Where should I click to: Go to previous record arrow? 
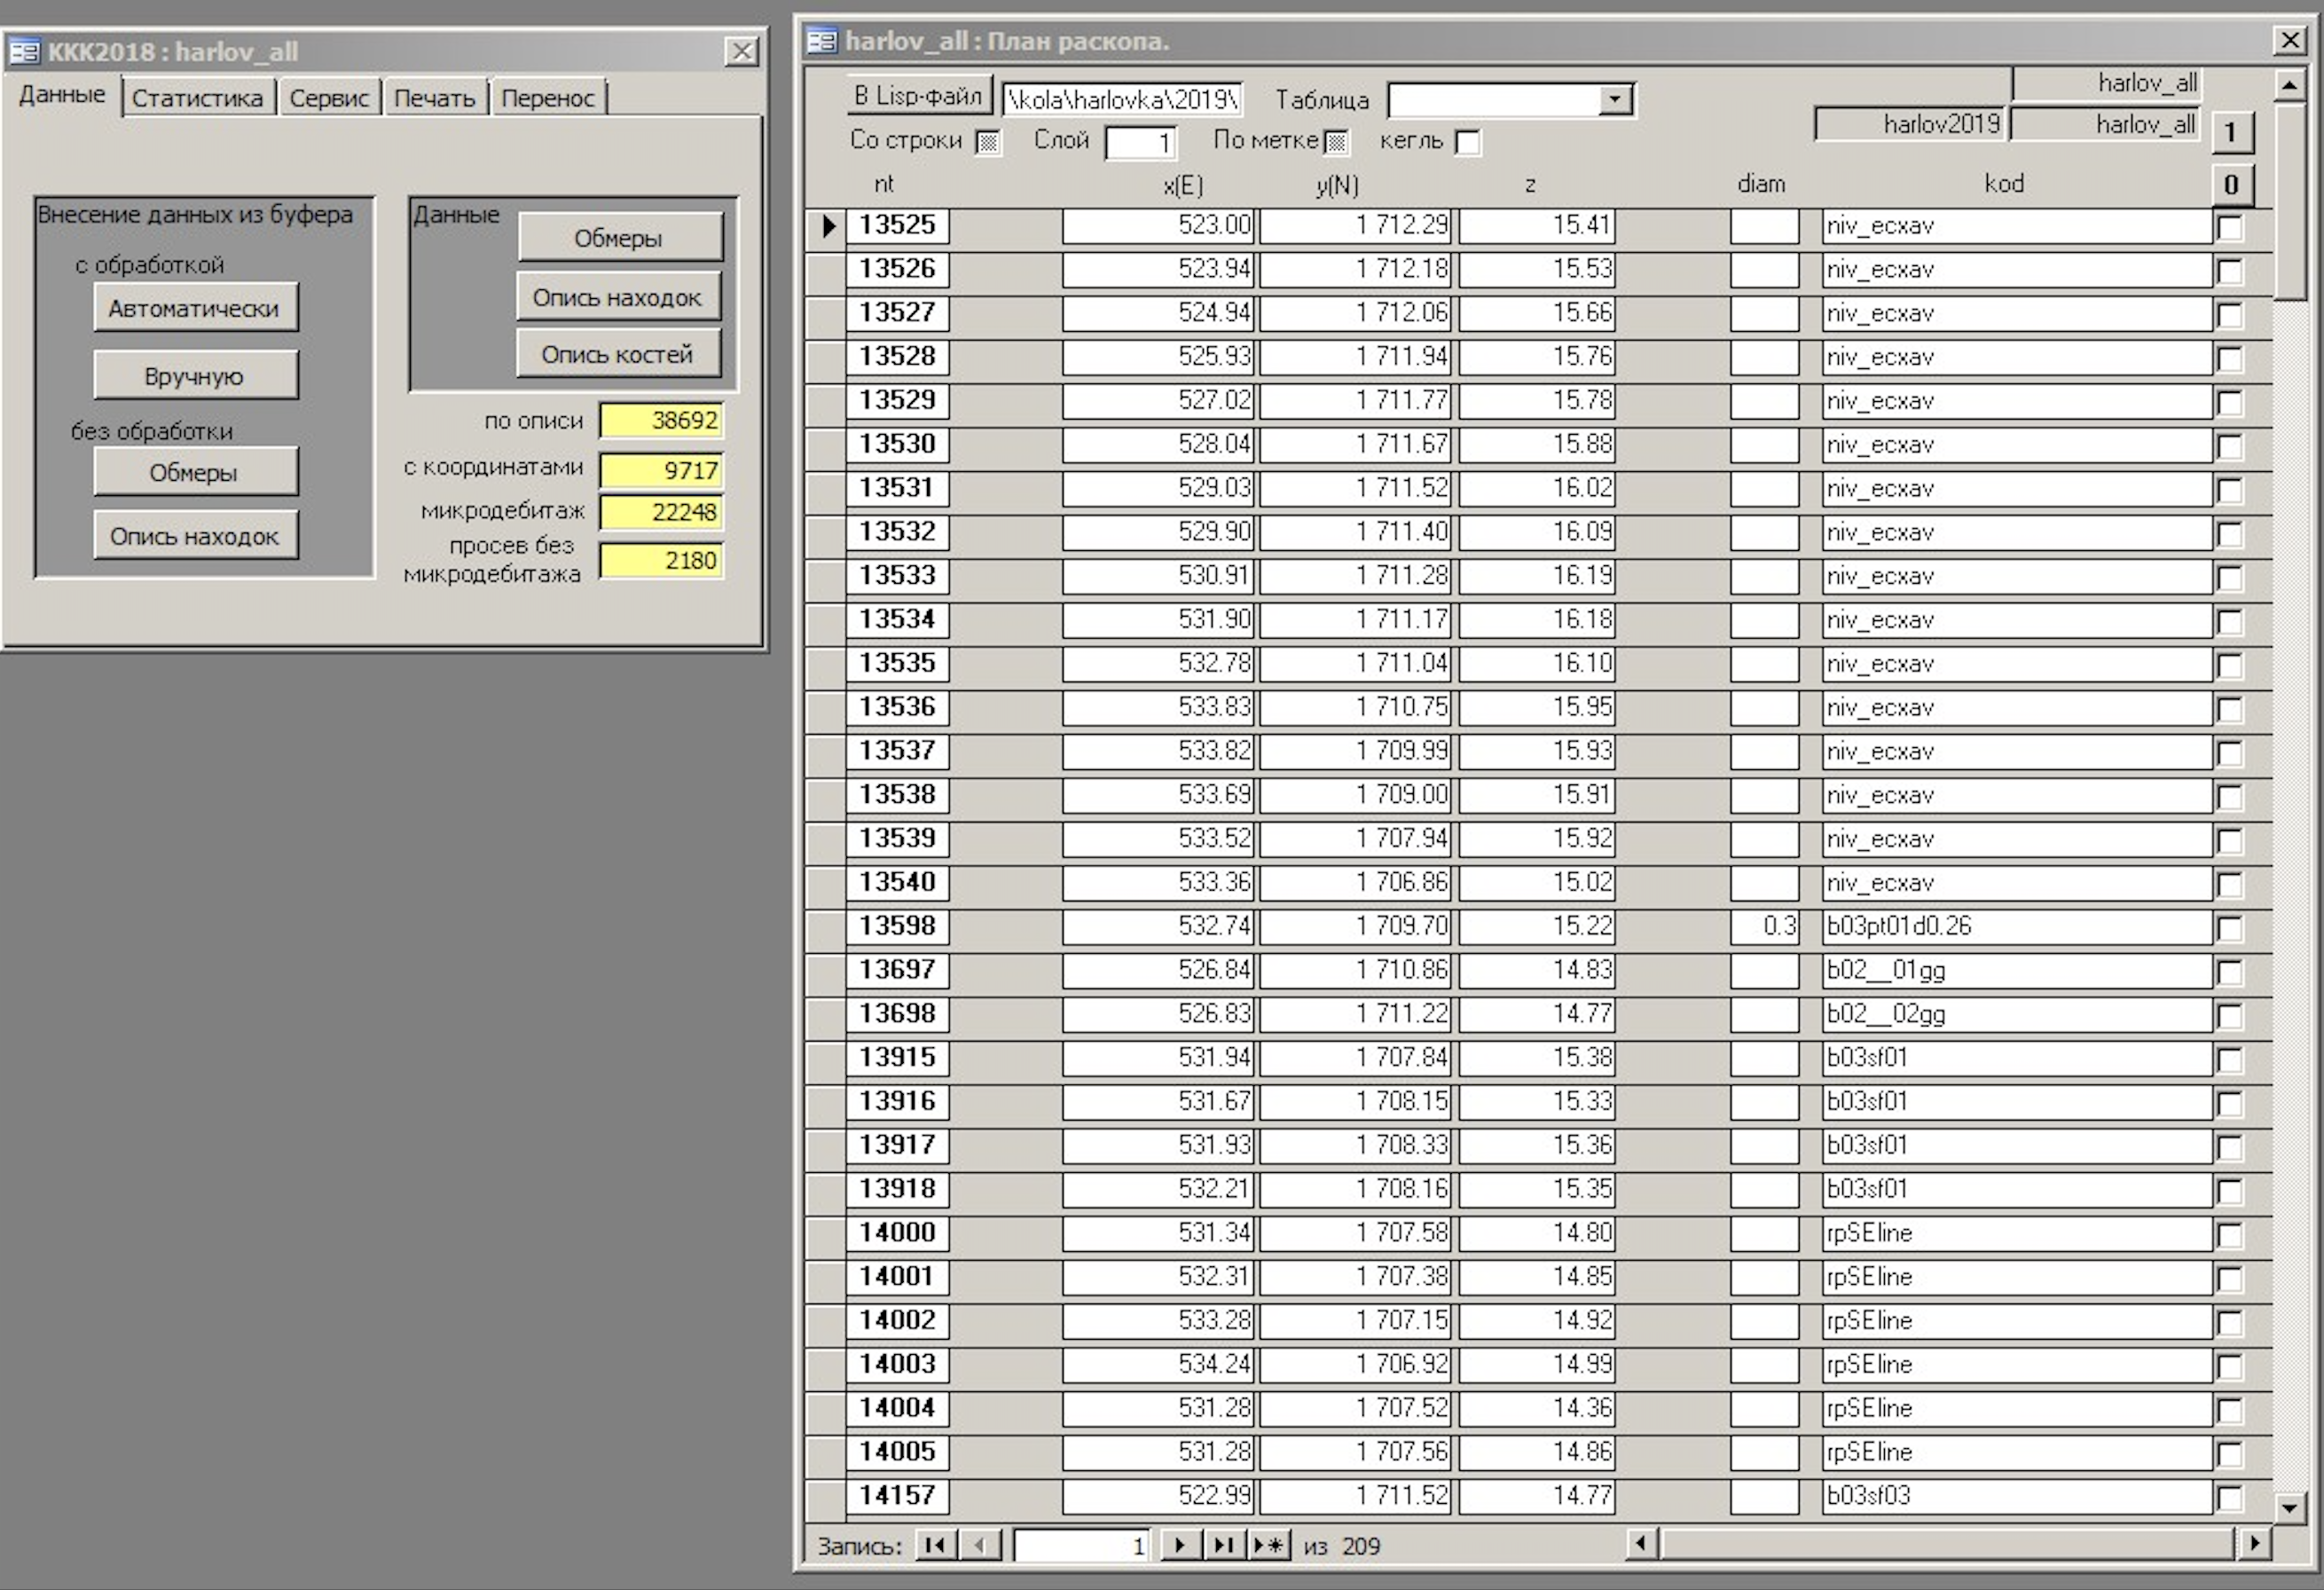980,1545
